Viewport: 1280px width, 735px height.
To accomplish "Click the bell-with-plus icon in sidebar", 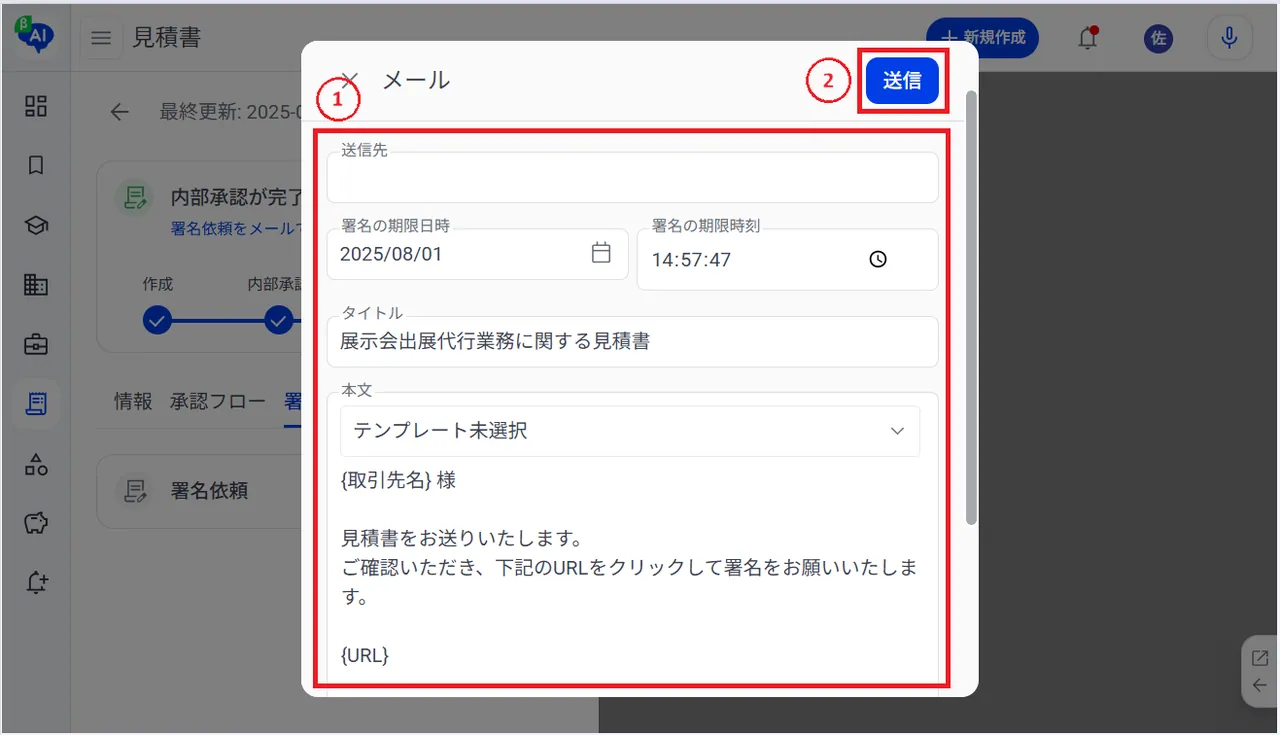I will (x=36, y=583).
